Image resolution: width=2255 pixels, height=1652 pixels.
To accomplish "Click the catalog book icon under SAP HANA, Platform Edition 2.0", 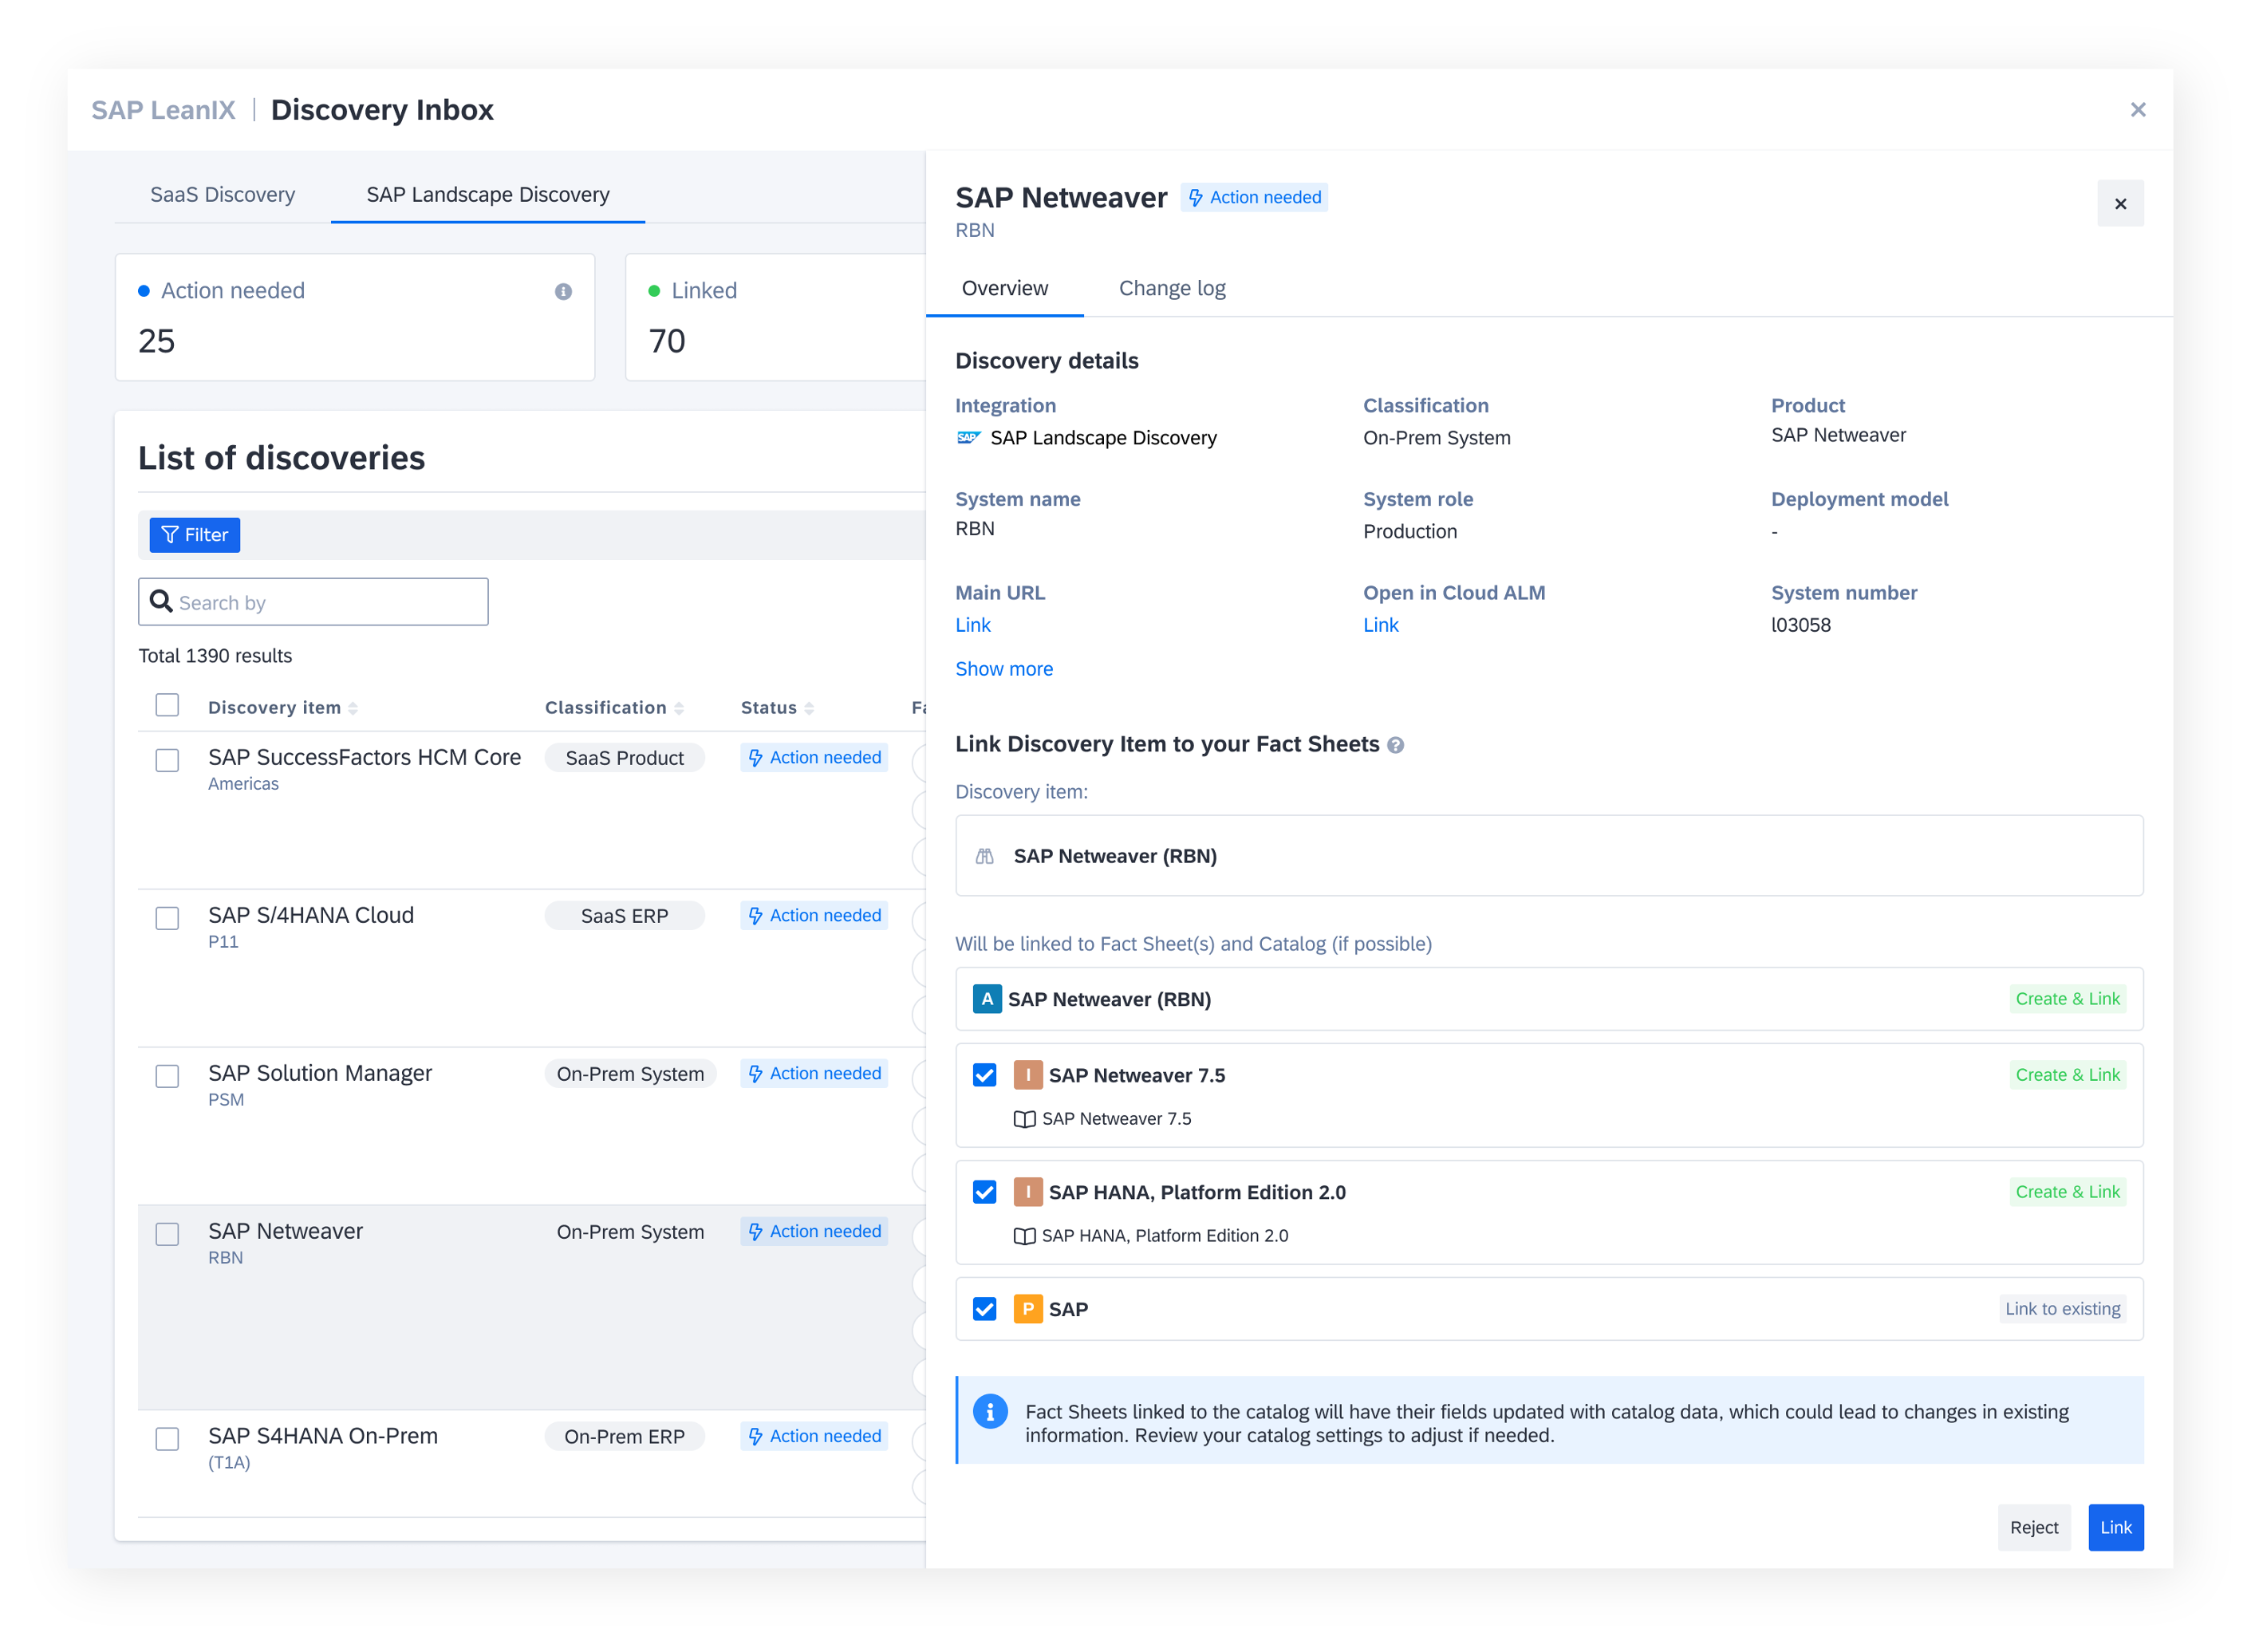I will coord(1024,1236).
